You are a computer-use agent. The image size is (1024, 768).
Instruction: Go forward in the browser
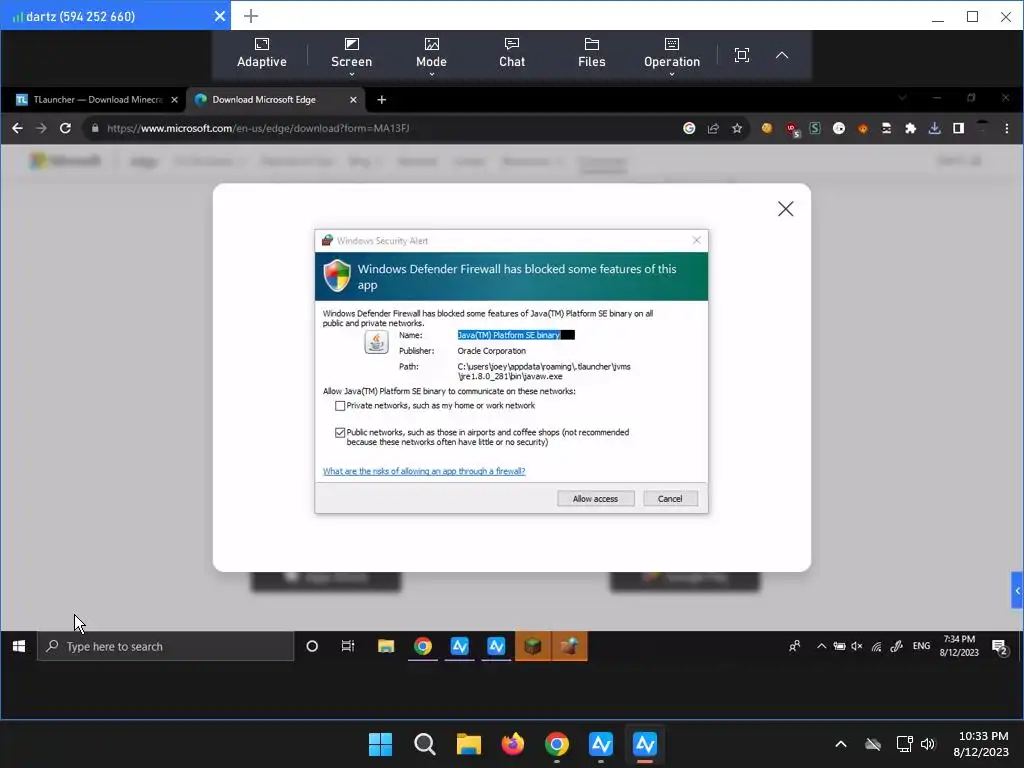(41, 128)
